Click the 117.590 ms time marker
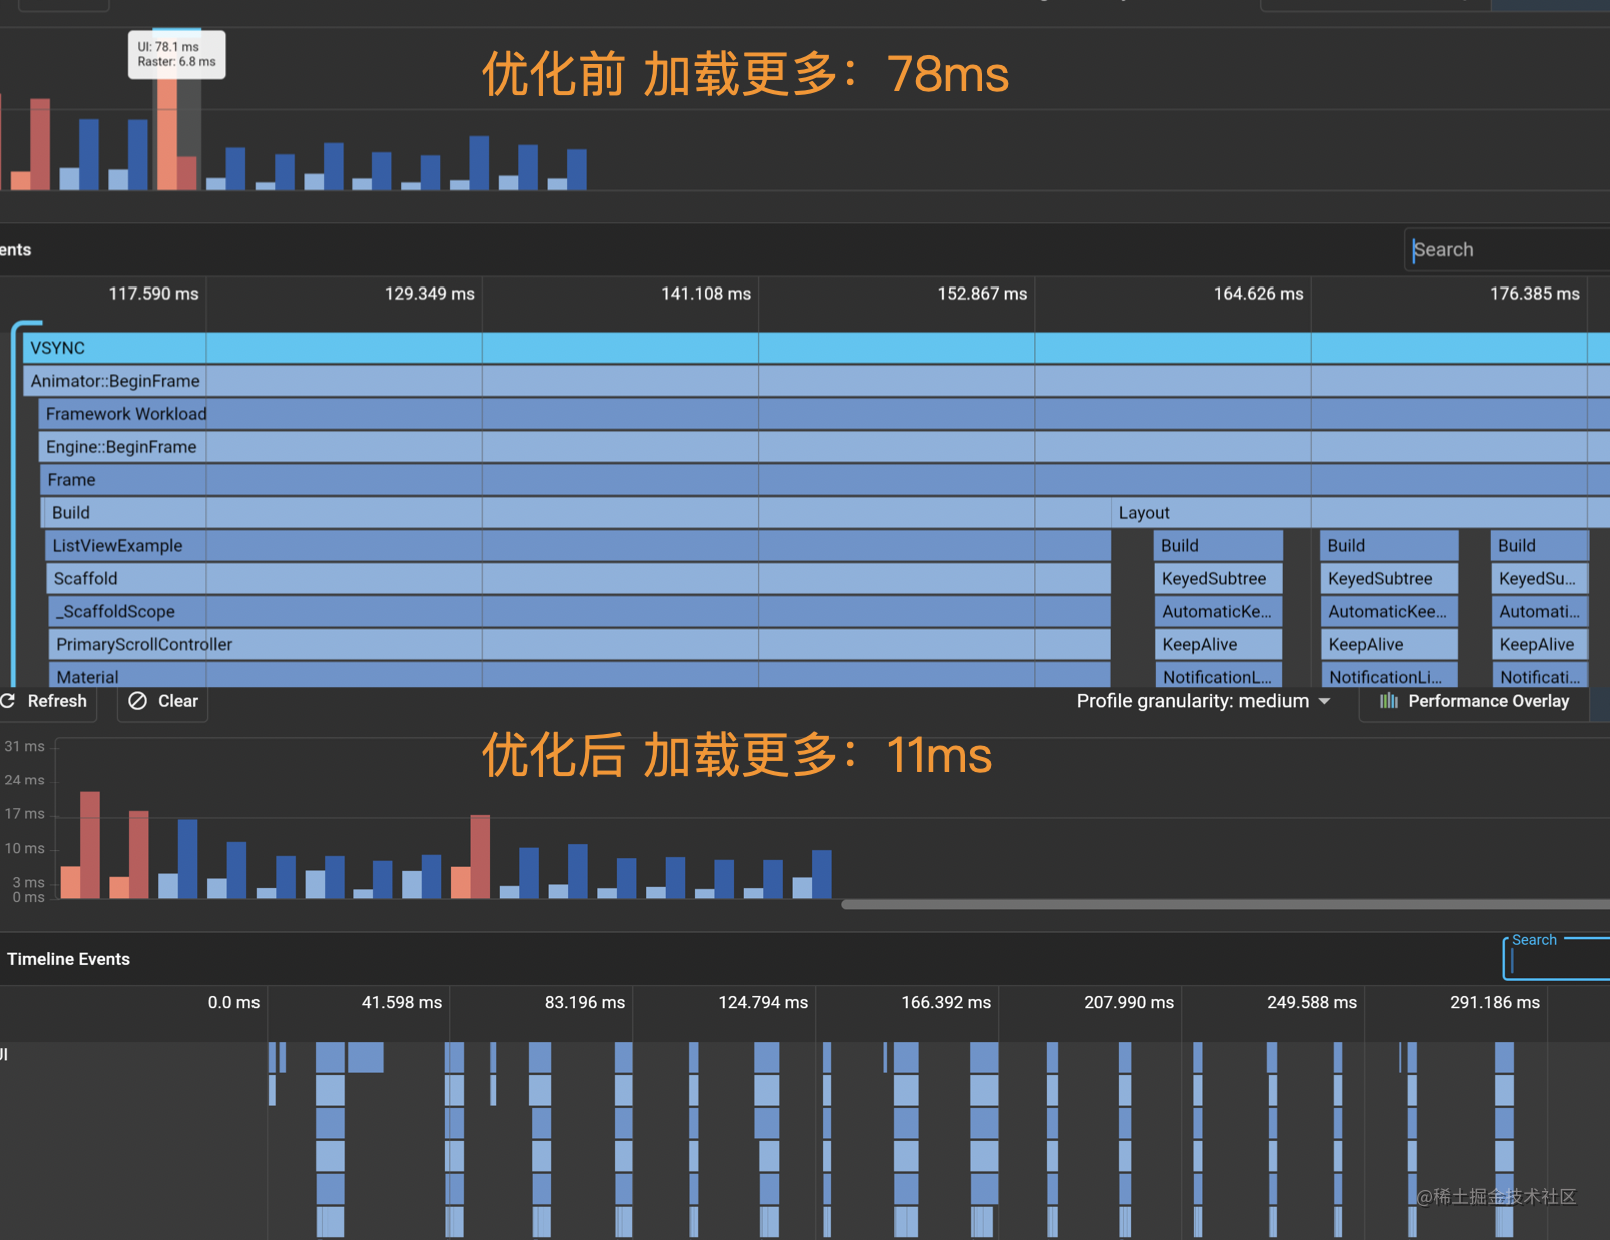The height and width of the screenshot is (1240, 1610). [153, 294]
